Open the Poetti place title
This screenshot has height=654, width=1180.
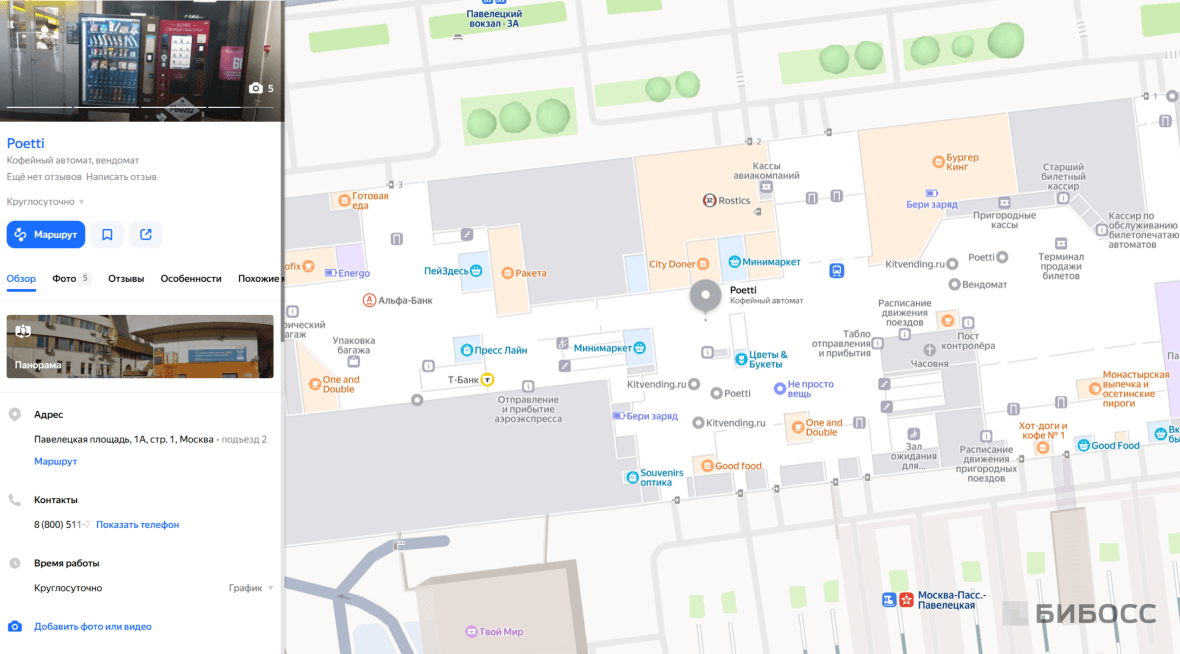[x=26, y=143]
